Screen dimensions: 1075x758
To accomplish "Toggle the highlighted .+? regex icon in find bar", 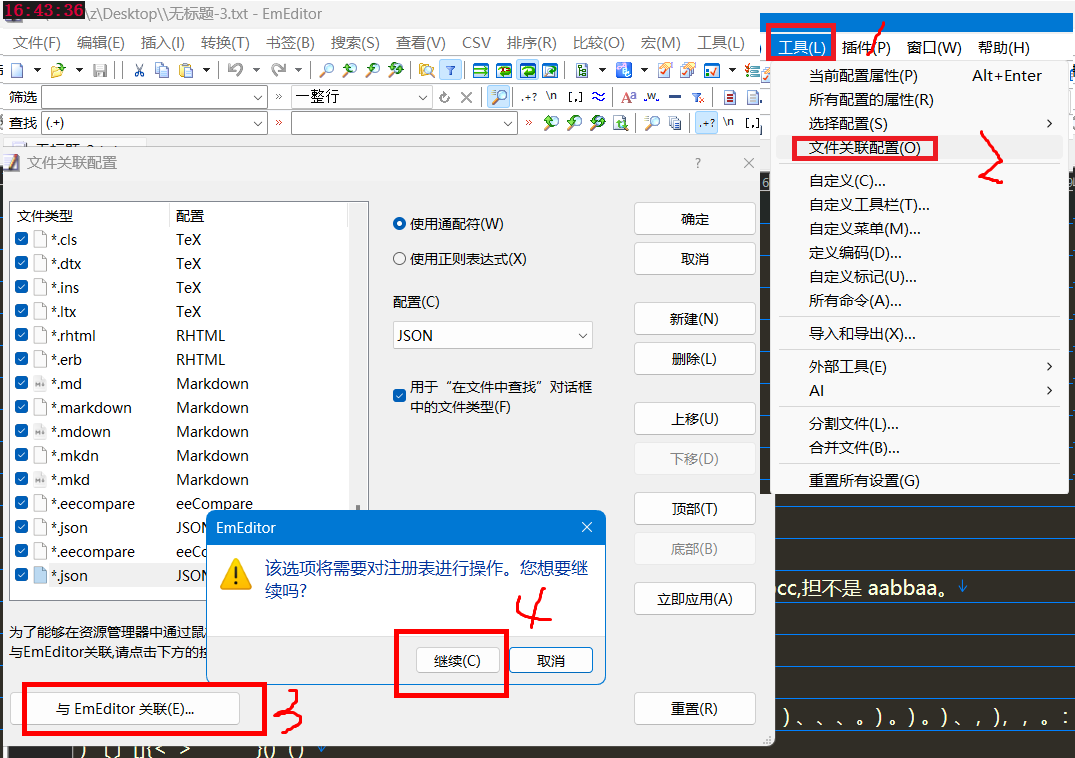I will point(706,123).
